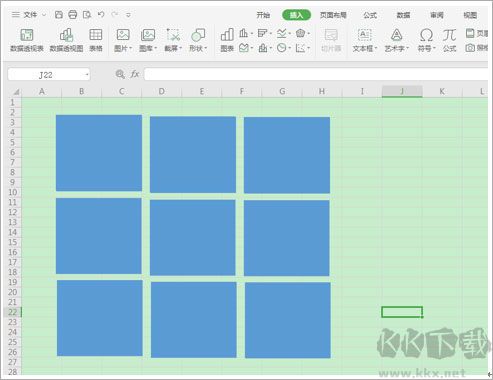Select column J header

pyautogui.click(x=402, y=91)
